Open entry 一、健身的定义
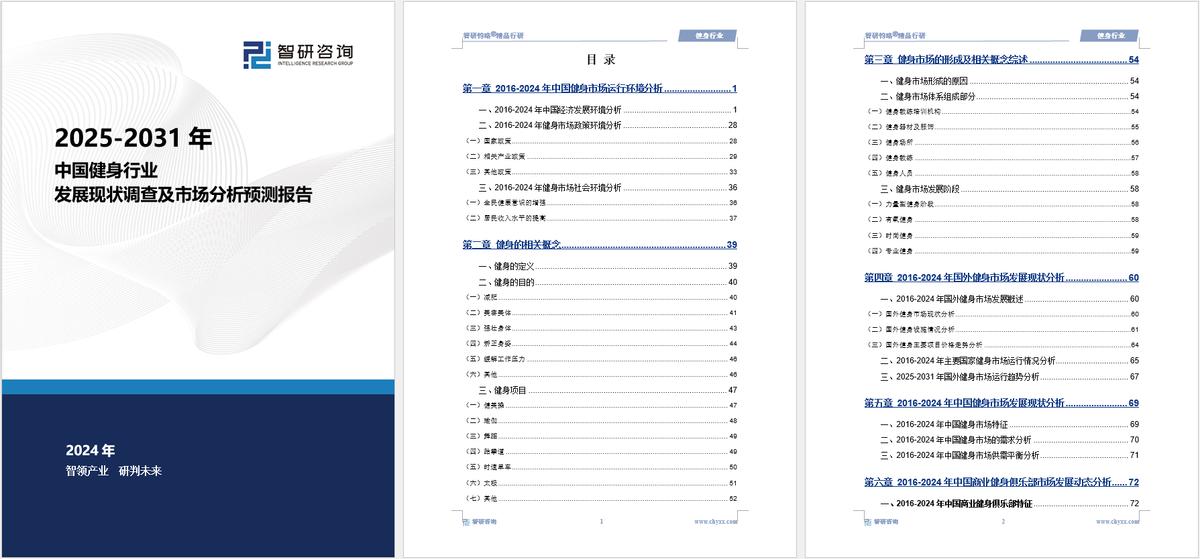The width and height of the screenshot is (1200, 559). pyautogui.click(x=608, y=265)
